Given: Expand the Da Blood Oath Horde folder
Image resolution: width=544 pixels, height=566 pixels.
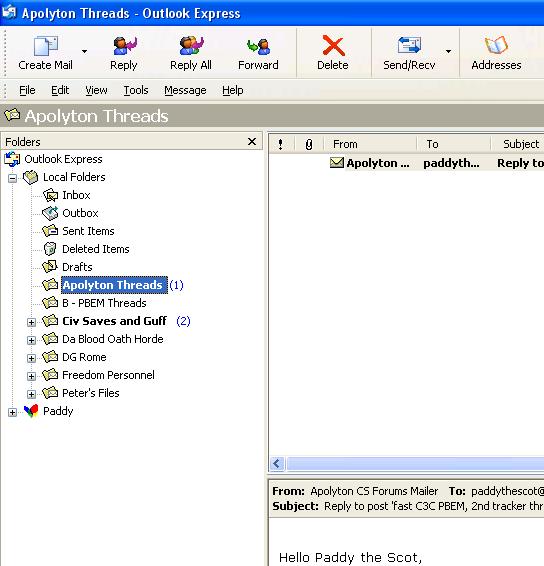Looking at the screenshot, I should coord(31,340).
